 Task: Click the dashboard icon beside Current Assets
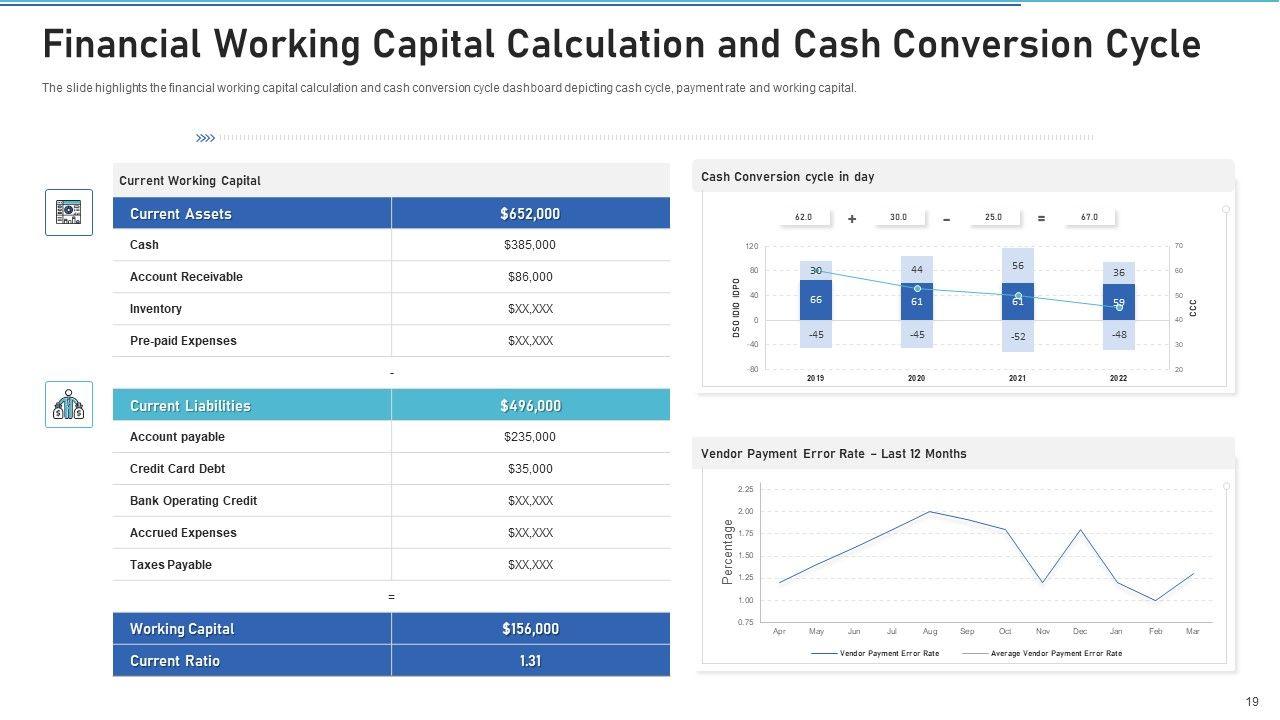tap(69, 212)
